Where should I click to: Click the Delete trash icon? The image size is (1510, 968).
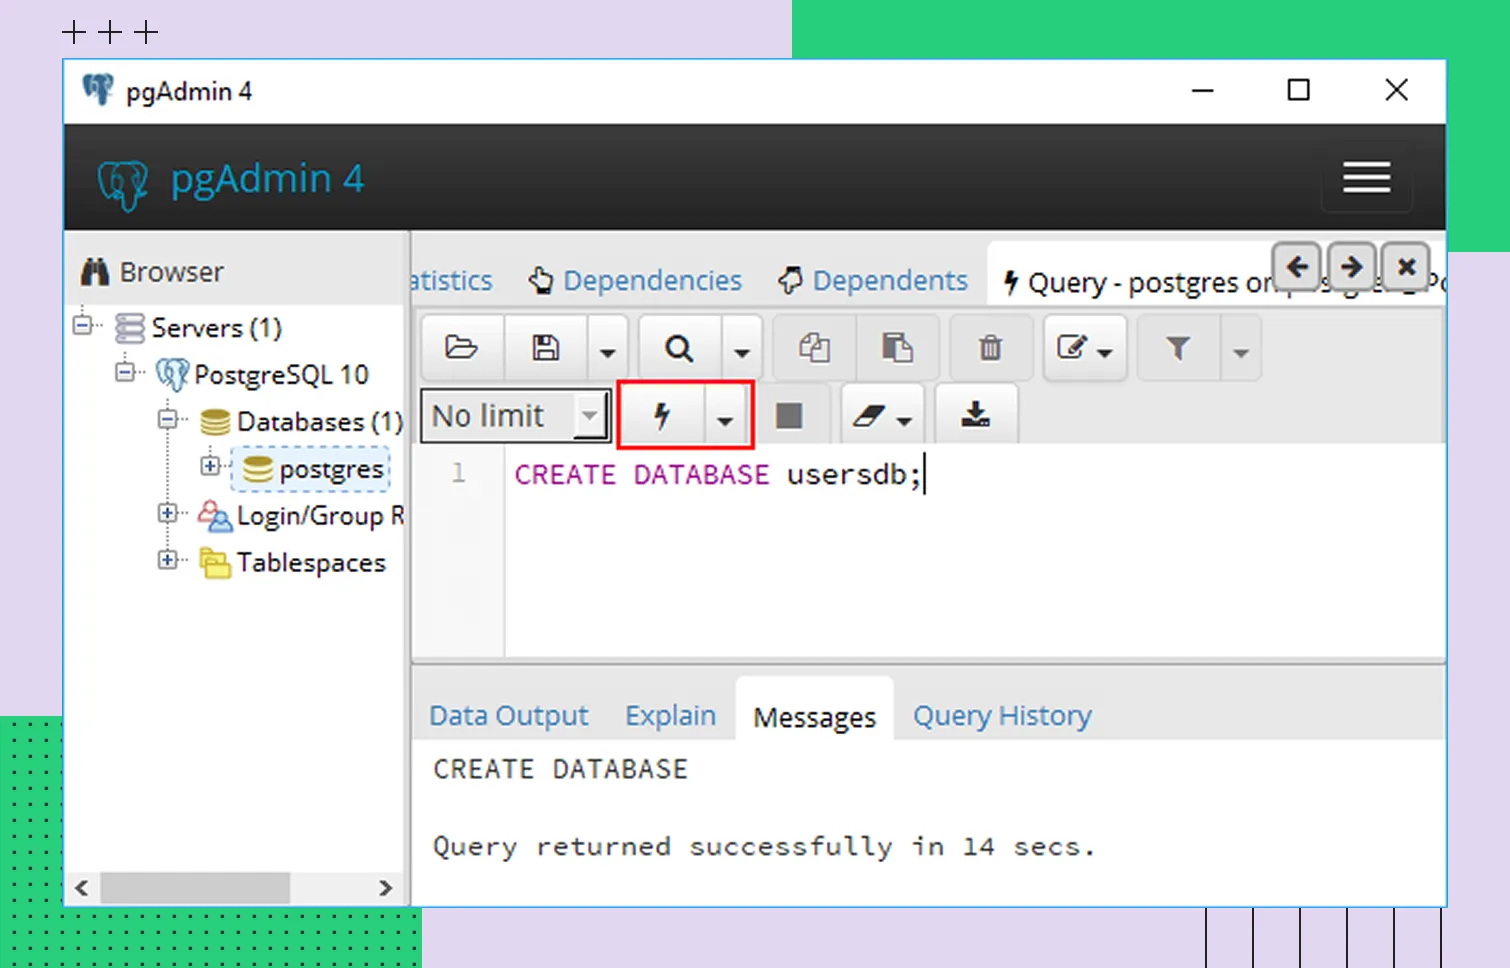(990, 348)
